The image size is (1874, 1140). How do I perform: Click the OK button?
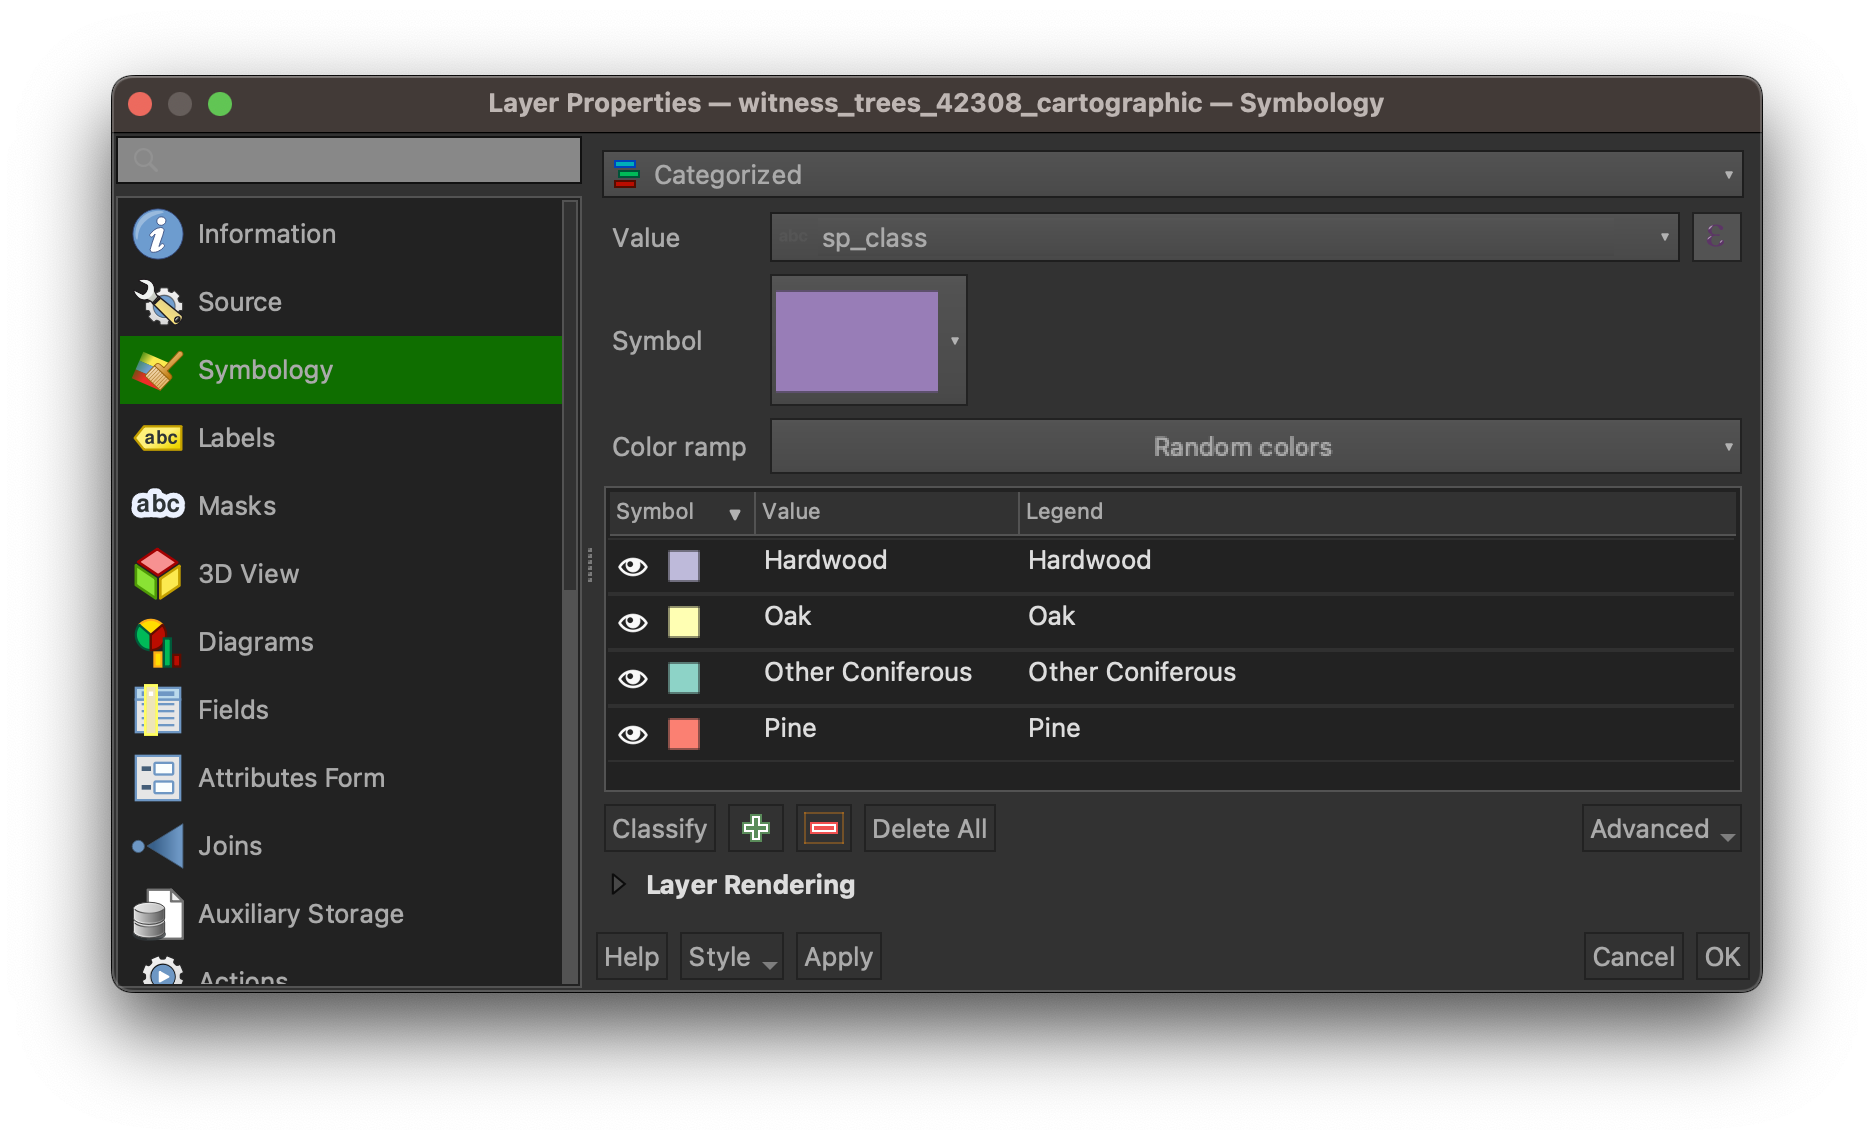pyautogui.click(x=1722, y=956)
